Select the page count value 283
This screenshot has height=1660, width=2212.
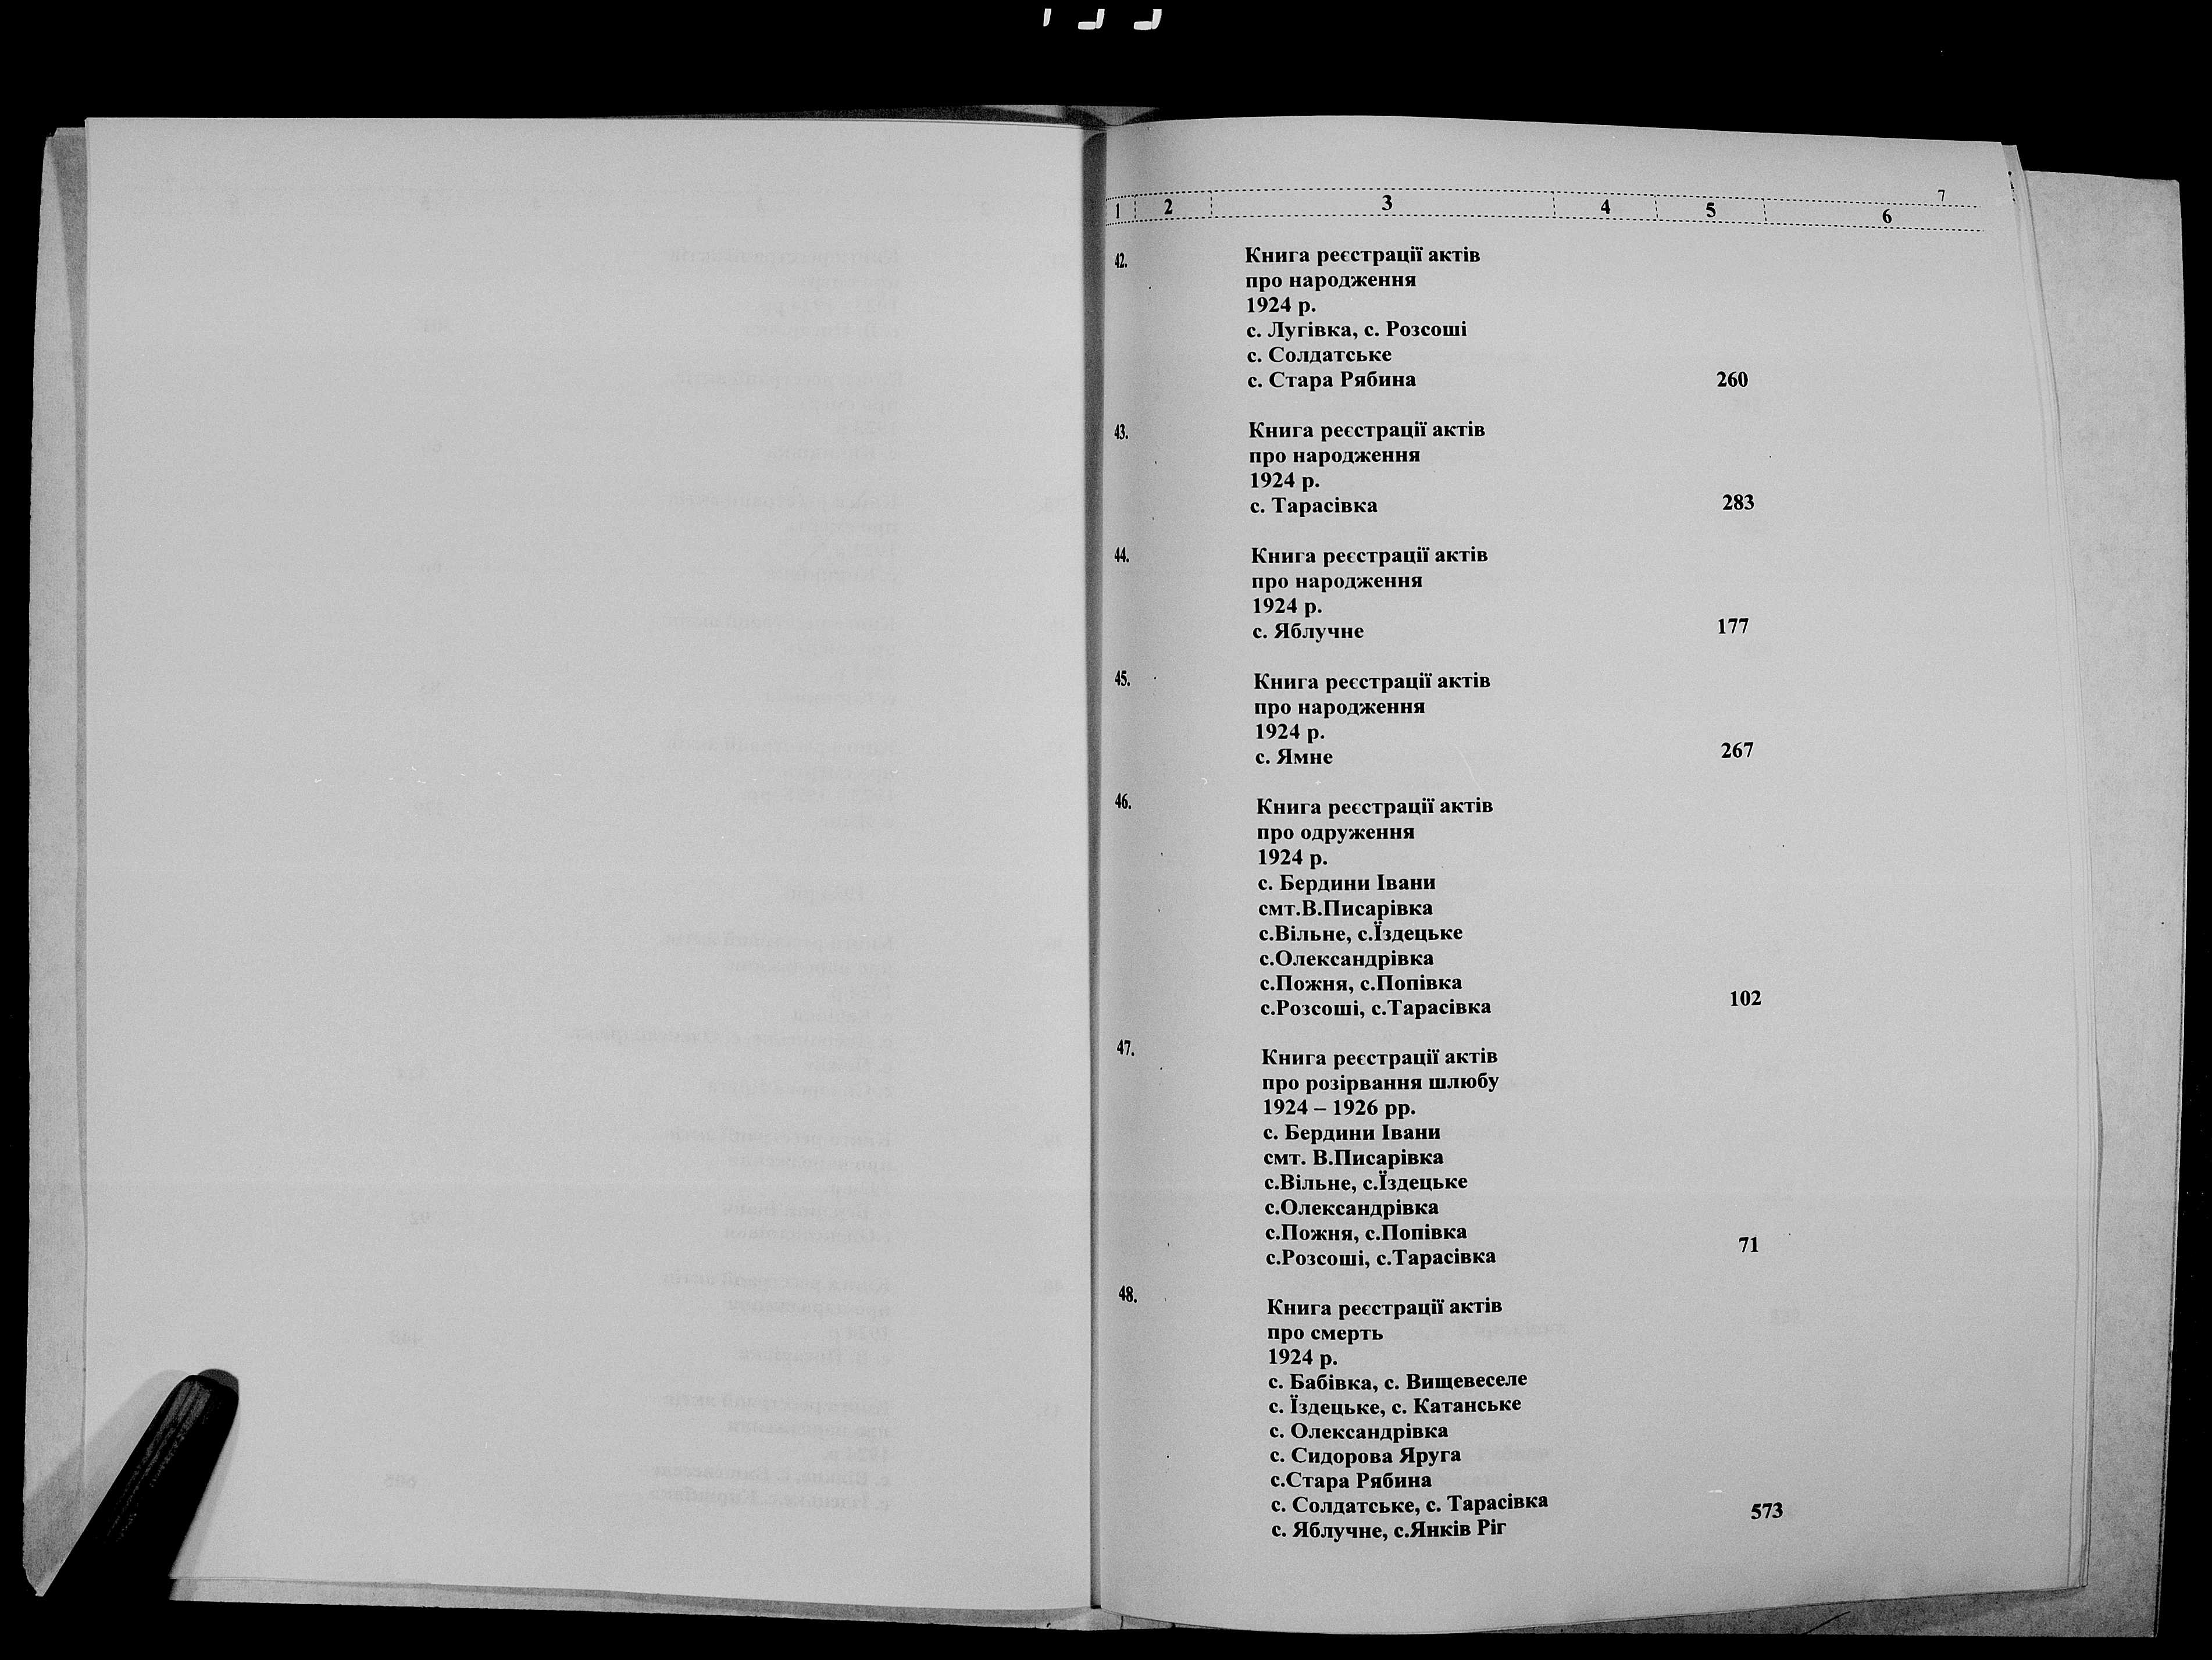click(x=1738, y=503)
